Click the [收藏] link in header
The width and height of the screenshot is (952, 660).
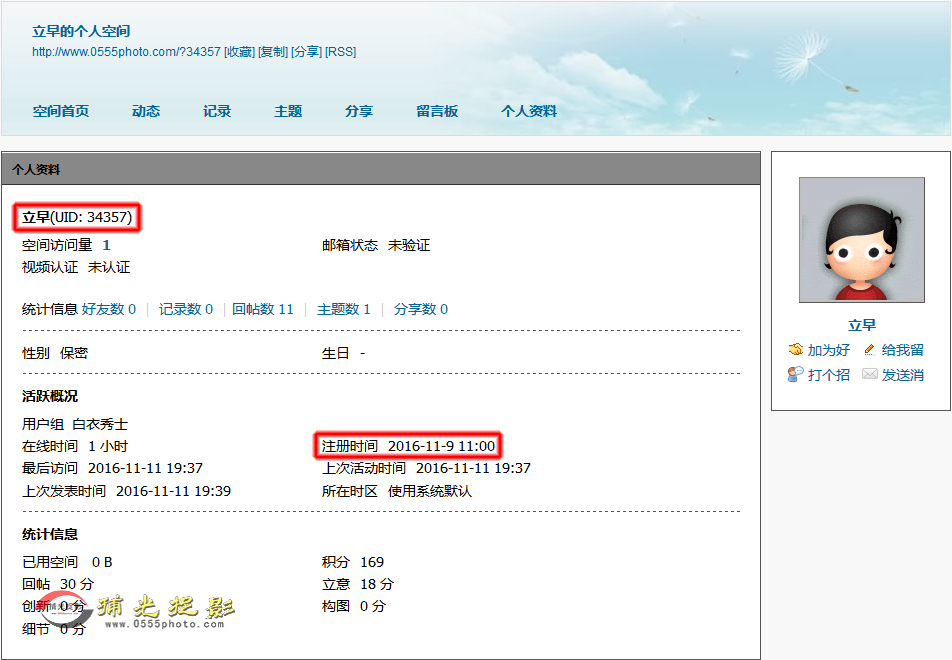pyautogui.click(x=239, y=52)
